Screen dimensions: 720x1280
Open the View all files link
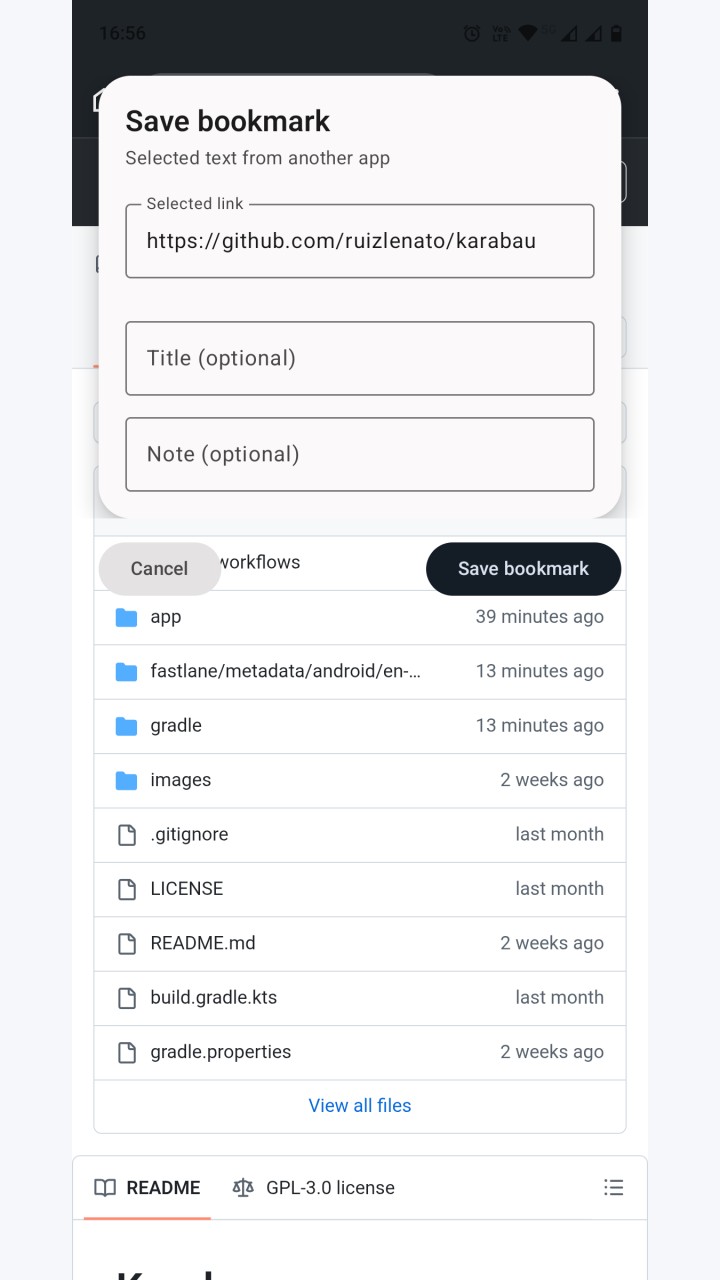[360, 1105]
